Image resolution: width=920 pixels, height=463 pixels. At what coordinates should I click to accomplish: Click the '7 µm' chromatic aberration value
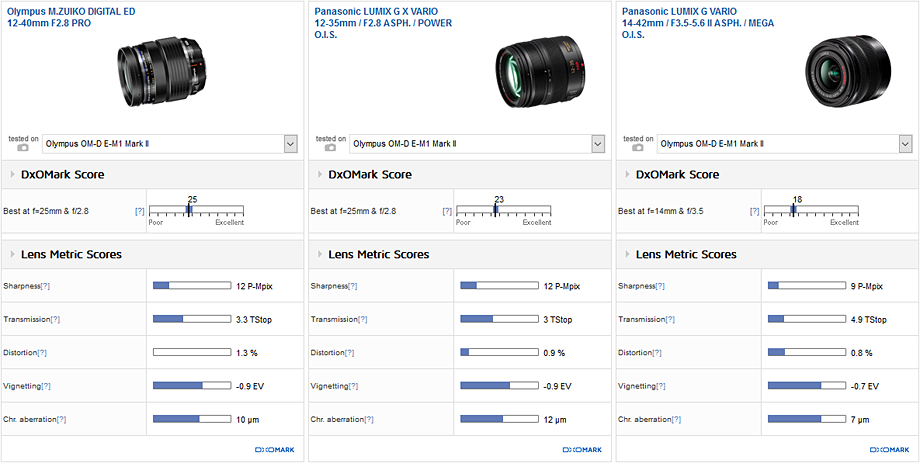tap(860, 420)
